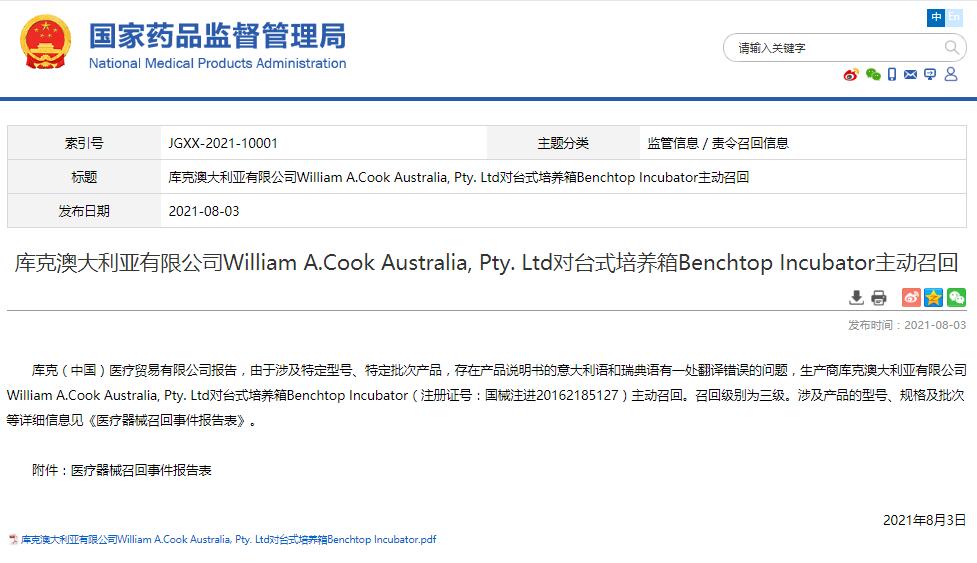Viewport: 977px width, 563px height.
Task: Click the magnifier search icon
Action: click(x=951, y=47)
